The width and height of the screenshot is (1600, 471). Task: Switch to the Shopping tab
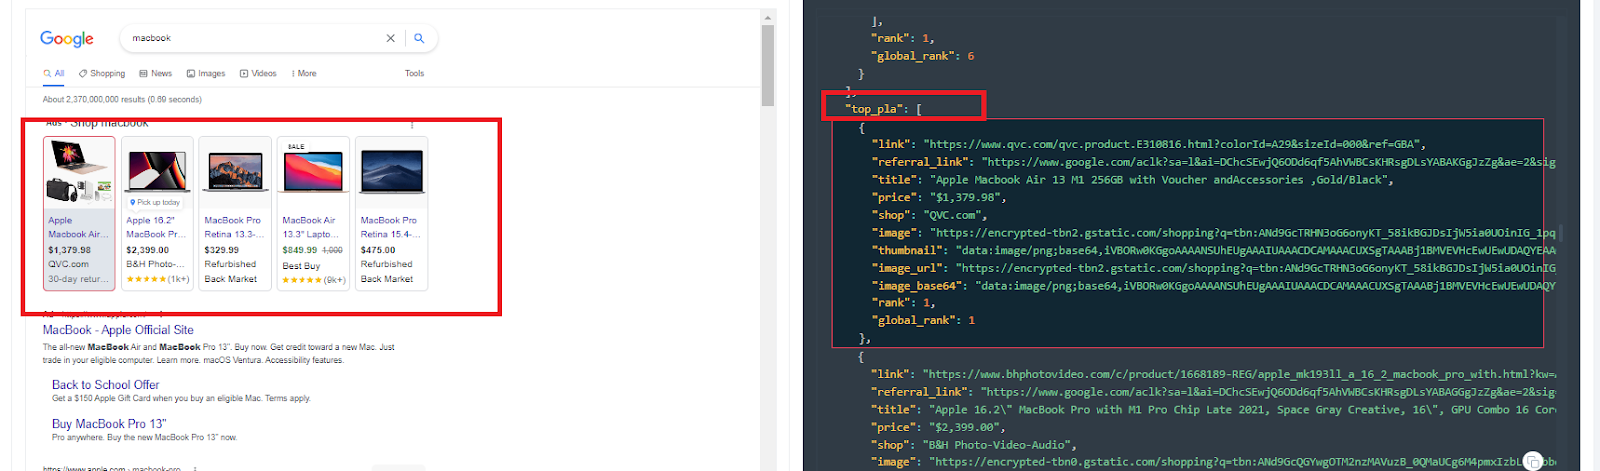102,73
